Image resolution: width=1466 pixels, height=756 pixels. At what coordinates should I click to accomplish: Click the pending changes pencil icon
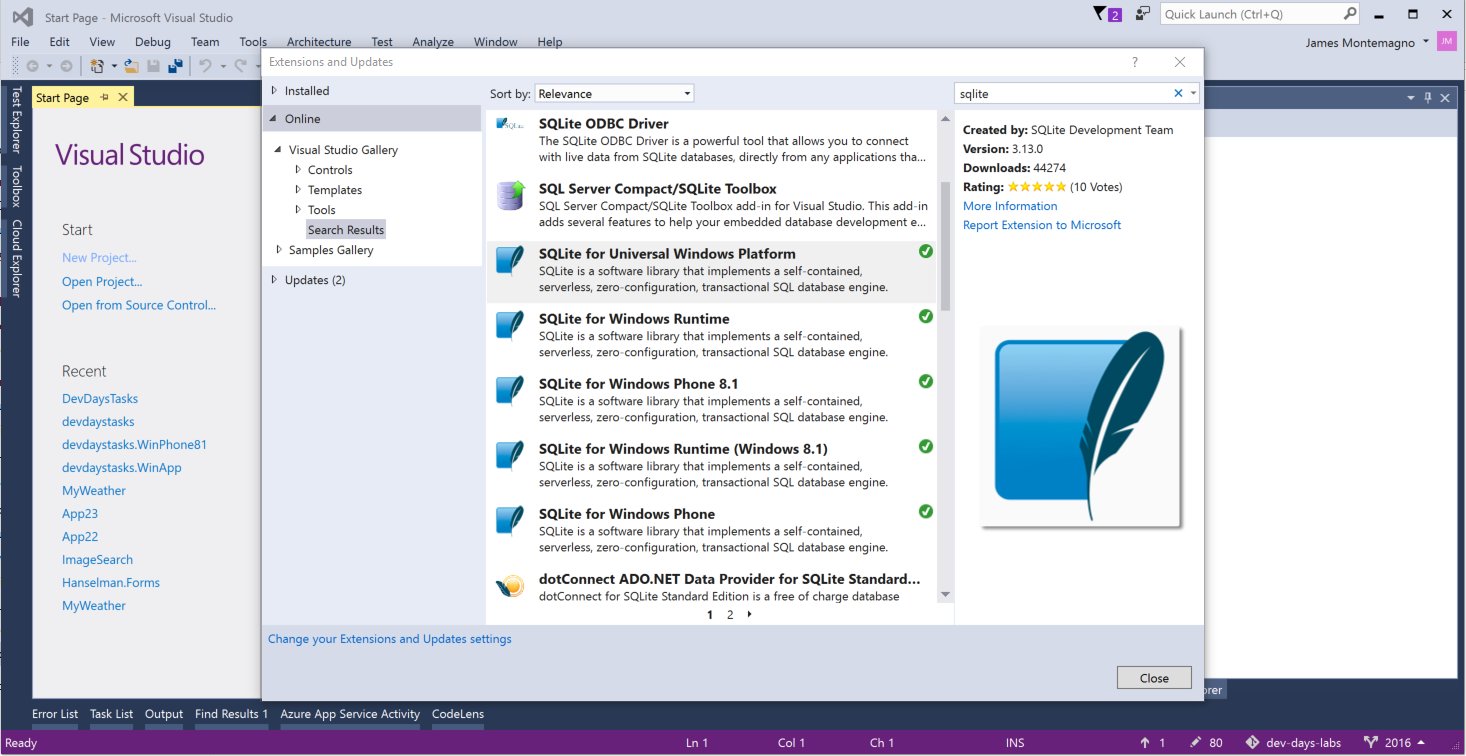(1195, 743)
